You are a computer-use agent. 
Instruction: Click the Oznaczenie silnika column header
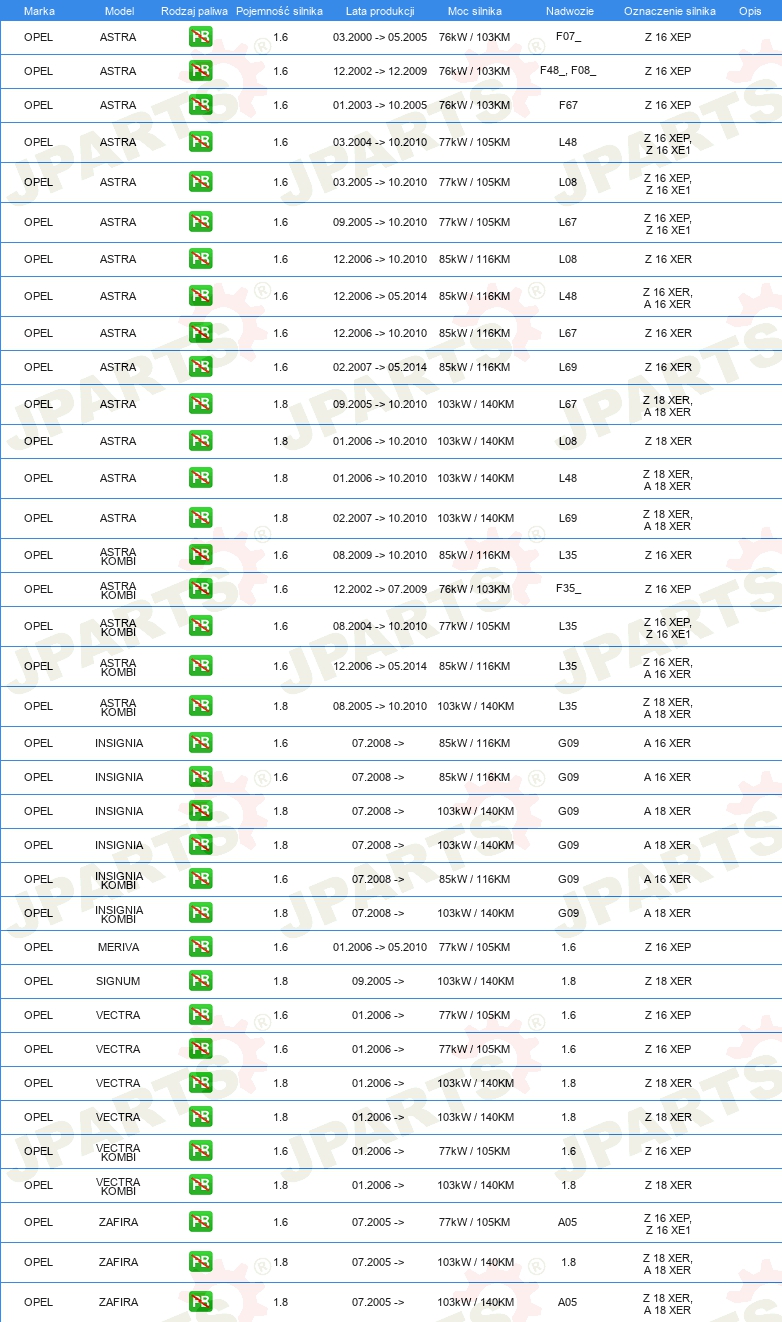[669, 11]
